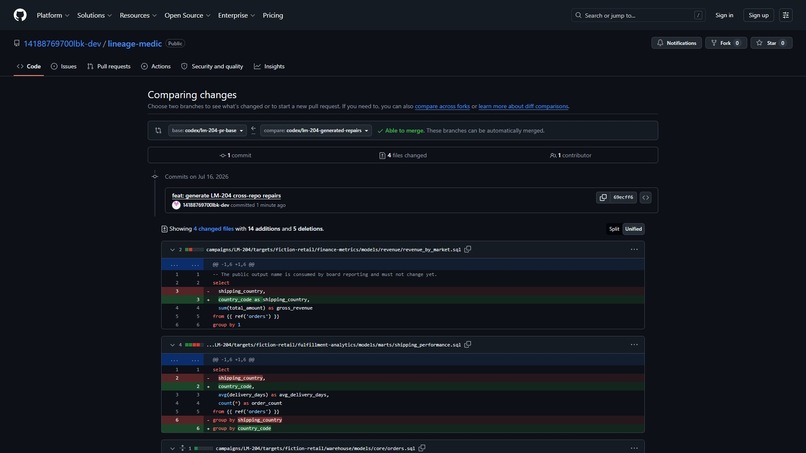
Task: Open options menu for shipping_performance.sql
Action: coord(634,345)
